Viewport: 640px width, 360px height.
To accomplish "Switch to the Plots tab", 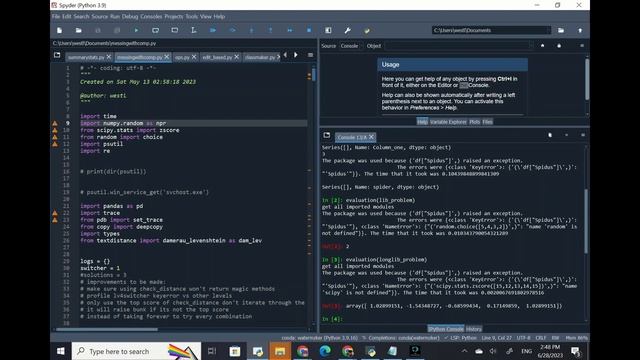I will [x=474, y=122].
